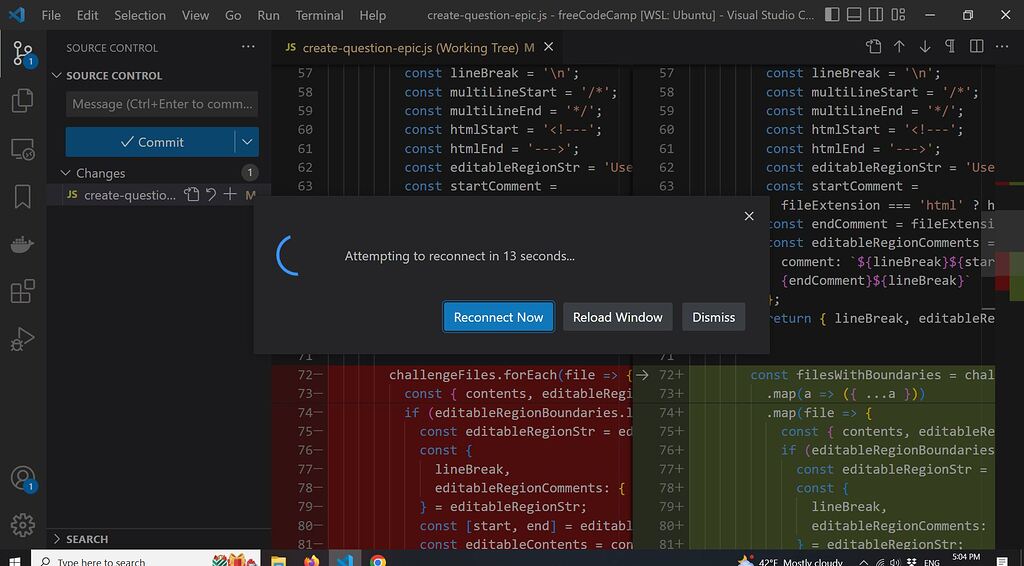Click the Reconnect Now button
The image size is (1024, 566).
coord(498,317)
